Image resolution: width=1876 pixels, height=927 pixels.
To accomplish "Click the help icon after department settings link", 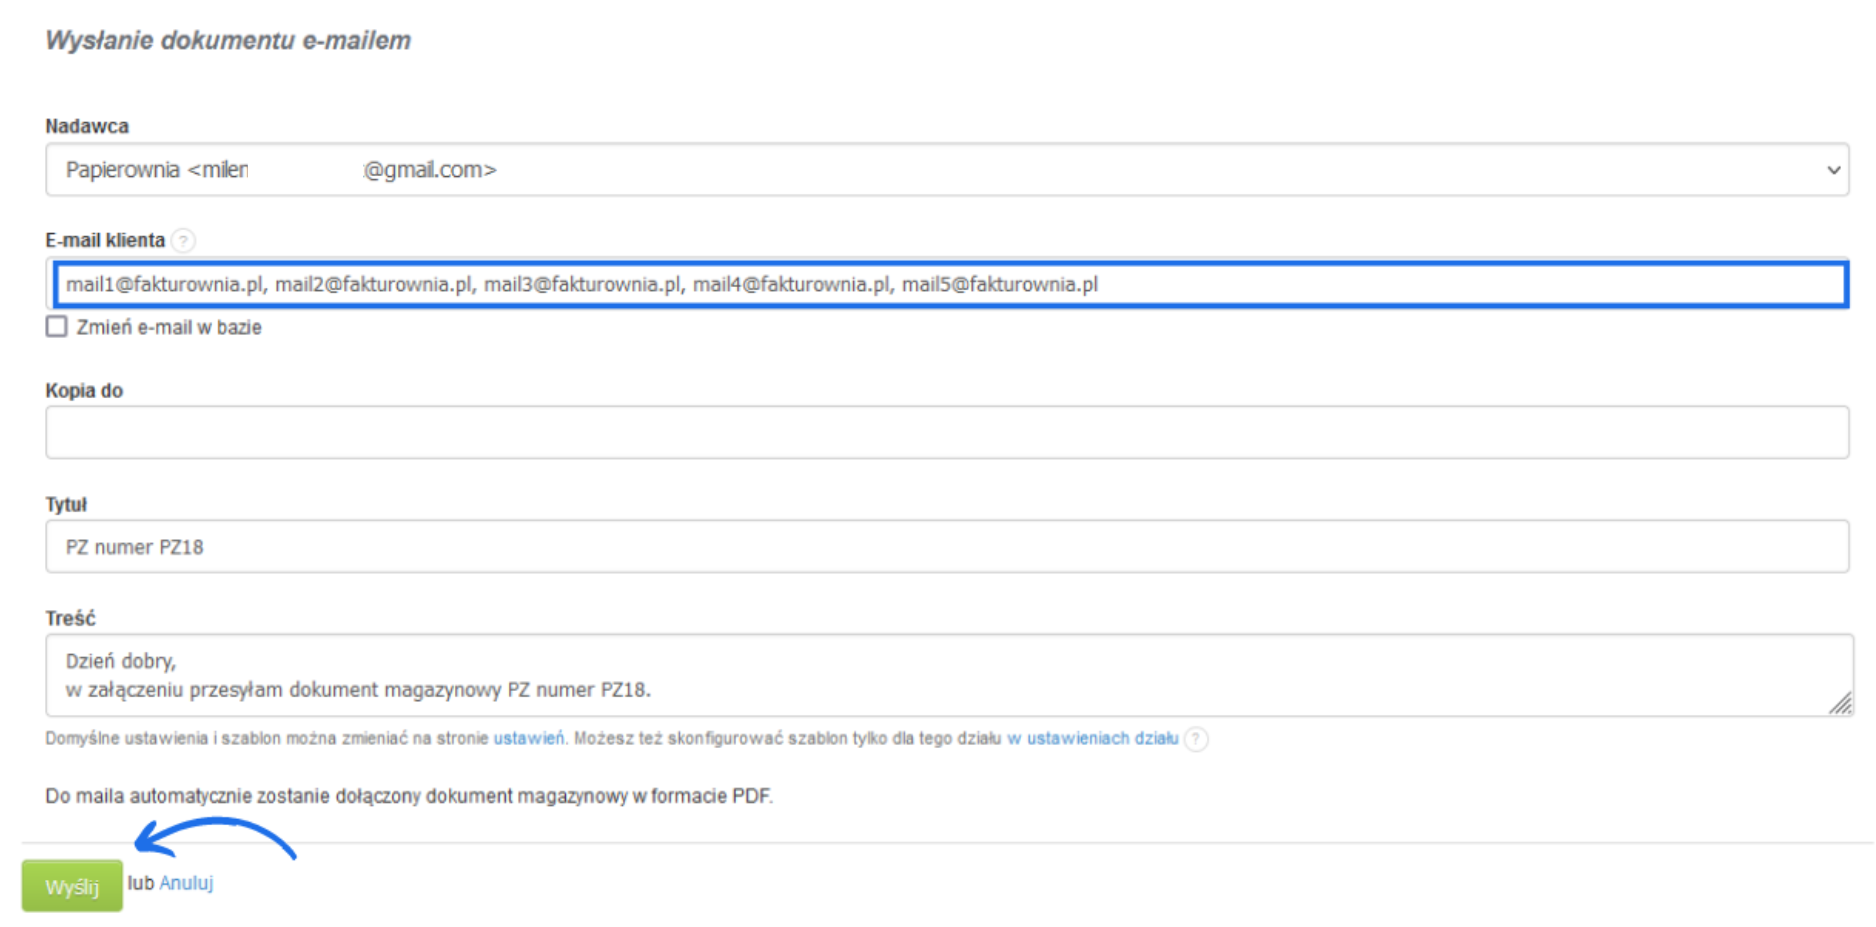I will click(x=1196, y=739).
